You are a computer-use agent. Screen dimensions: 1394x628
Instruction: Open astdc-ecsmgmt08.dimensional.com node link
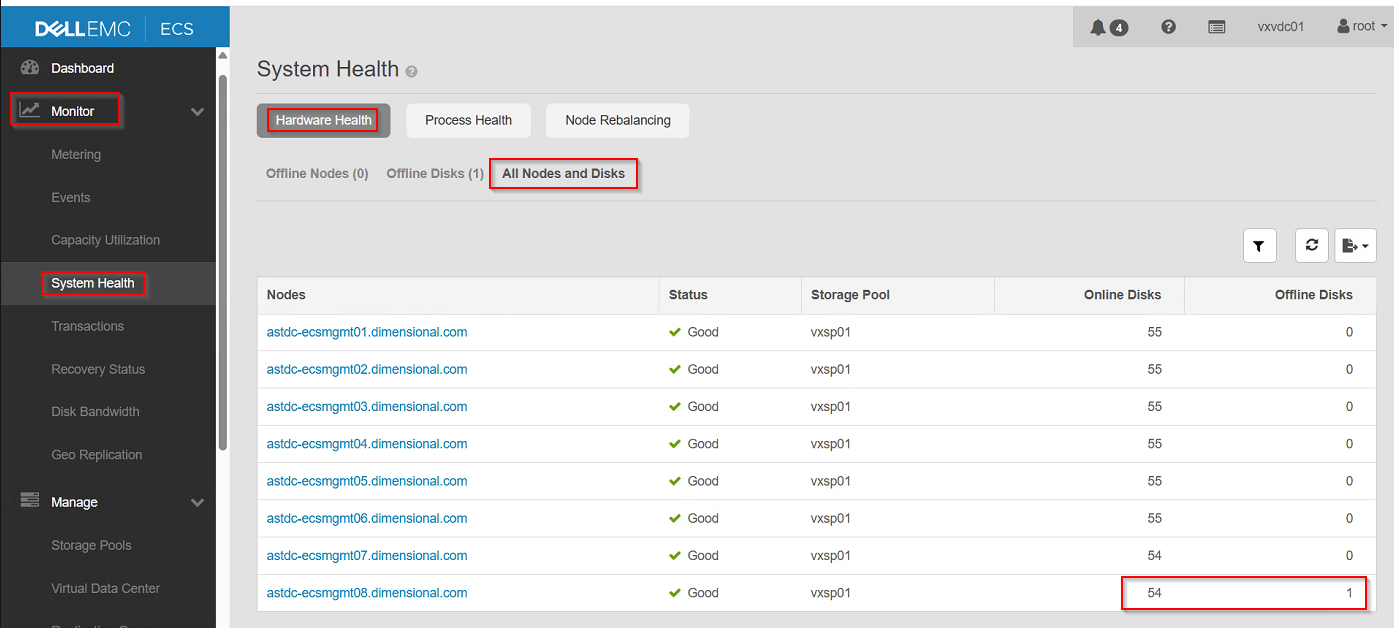coord(367,593)
